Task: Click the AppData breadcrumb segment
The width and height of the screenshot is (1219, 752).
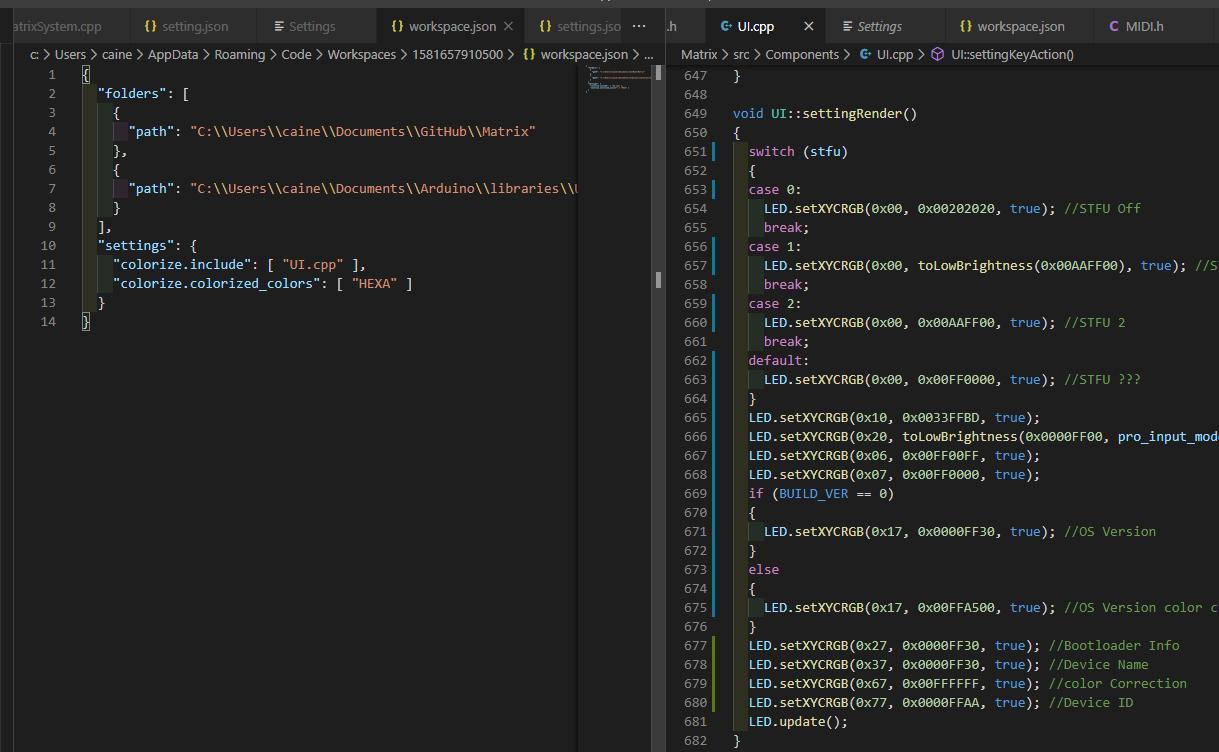Action: click(x=172, y=55)
